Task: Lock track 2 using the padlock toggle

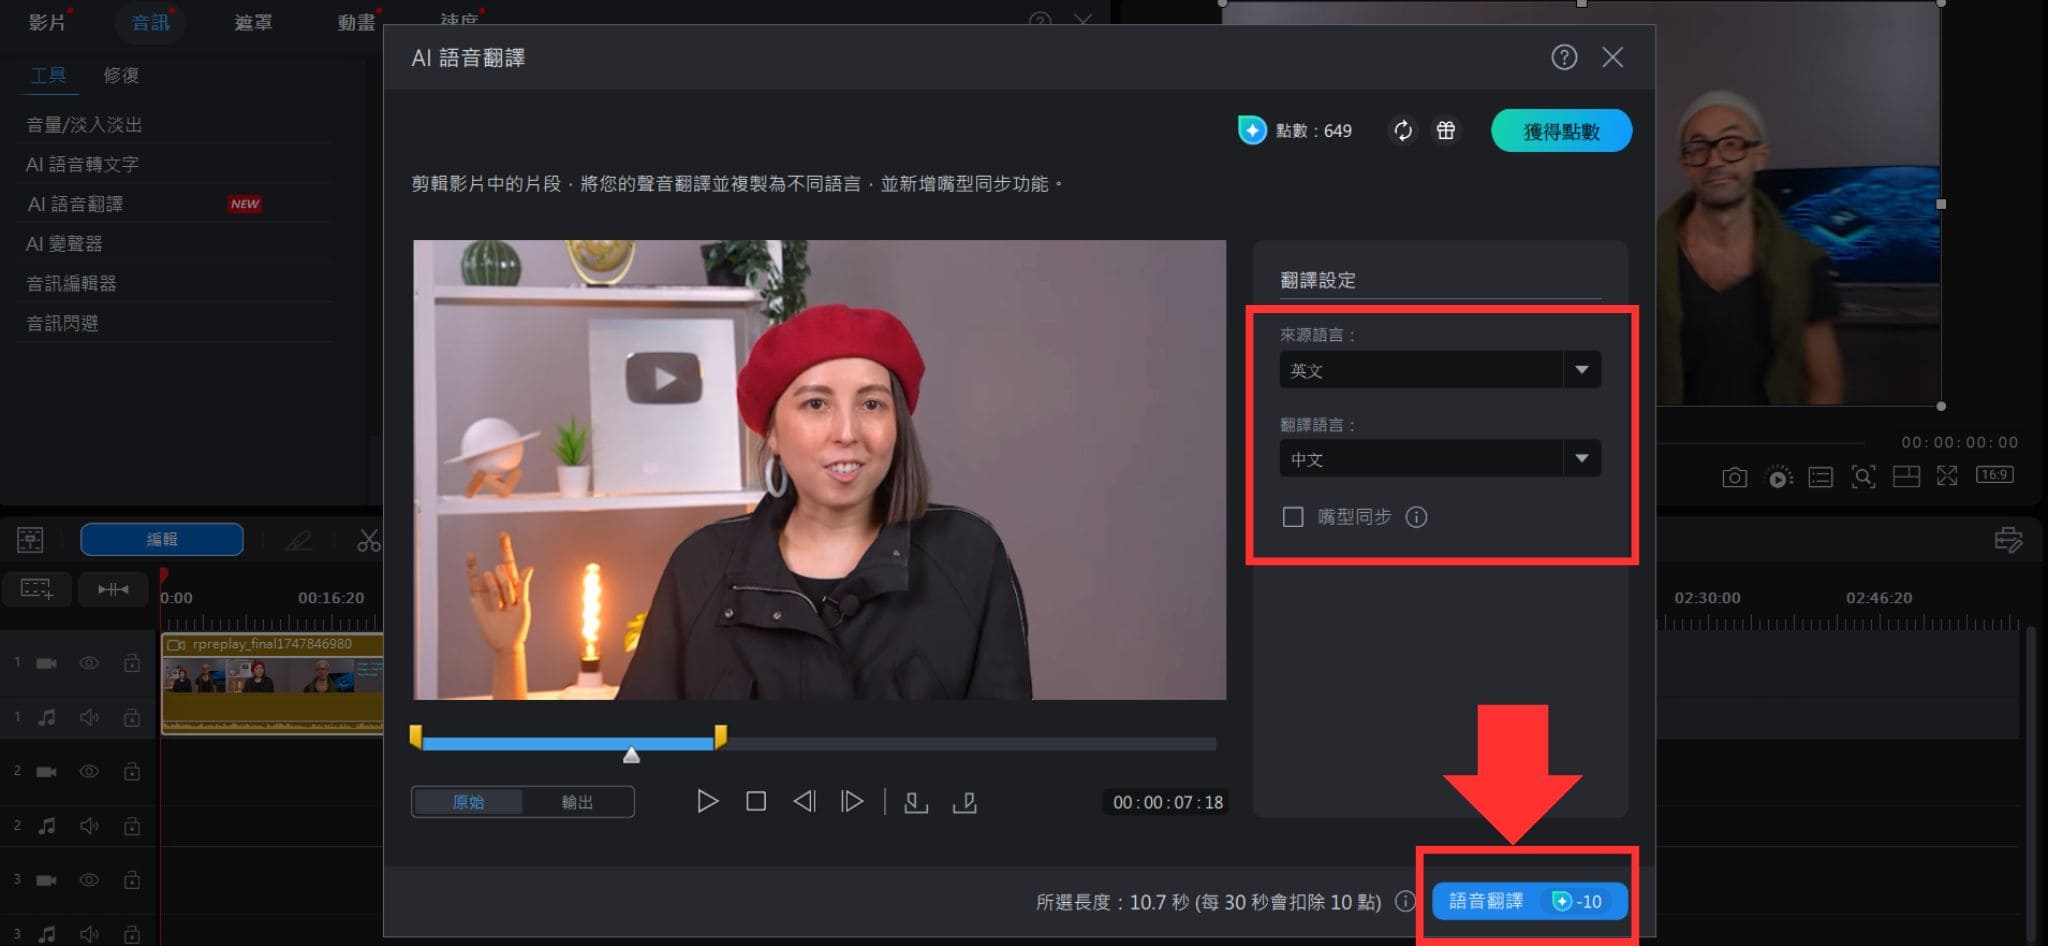Action: pyautogui.click(x=131, y=771)
